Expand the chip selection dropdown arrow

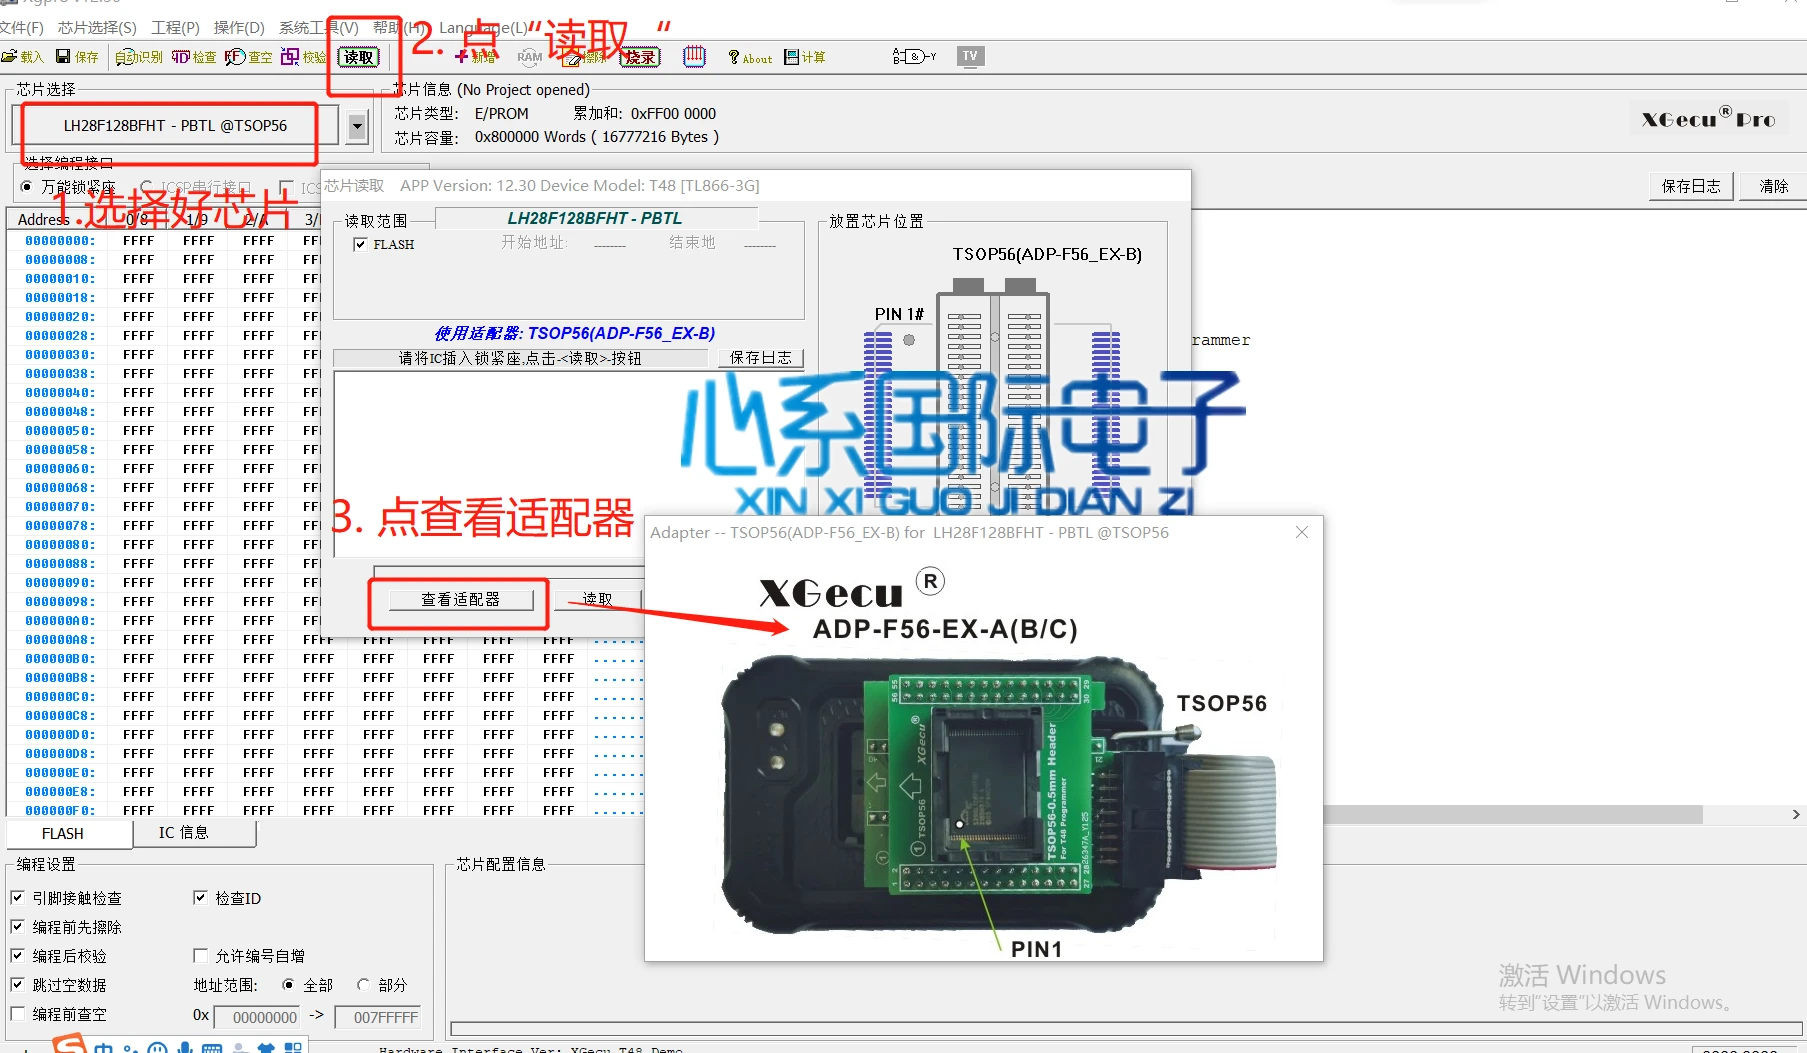[x=356, y=127]
